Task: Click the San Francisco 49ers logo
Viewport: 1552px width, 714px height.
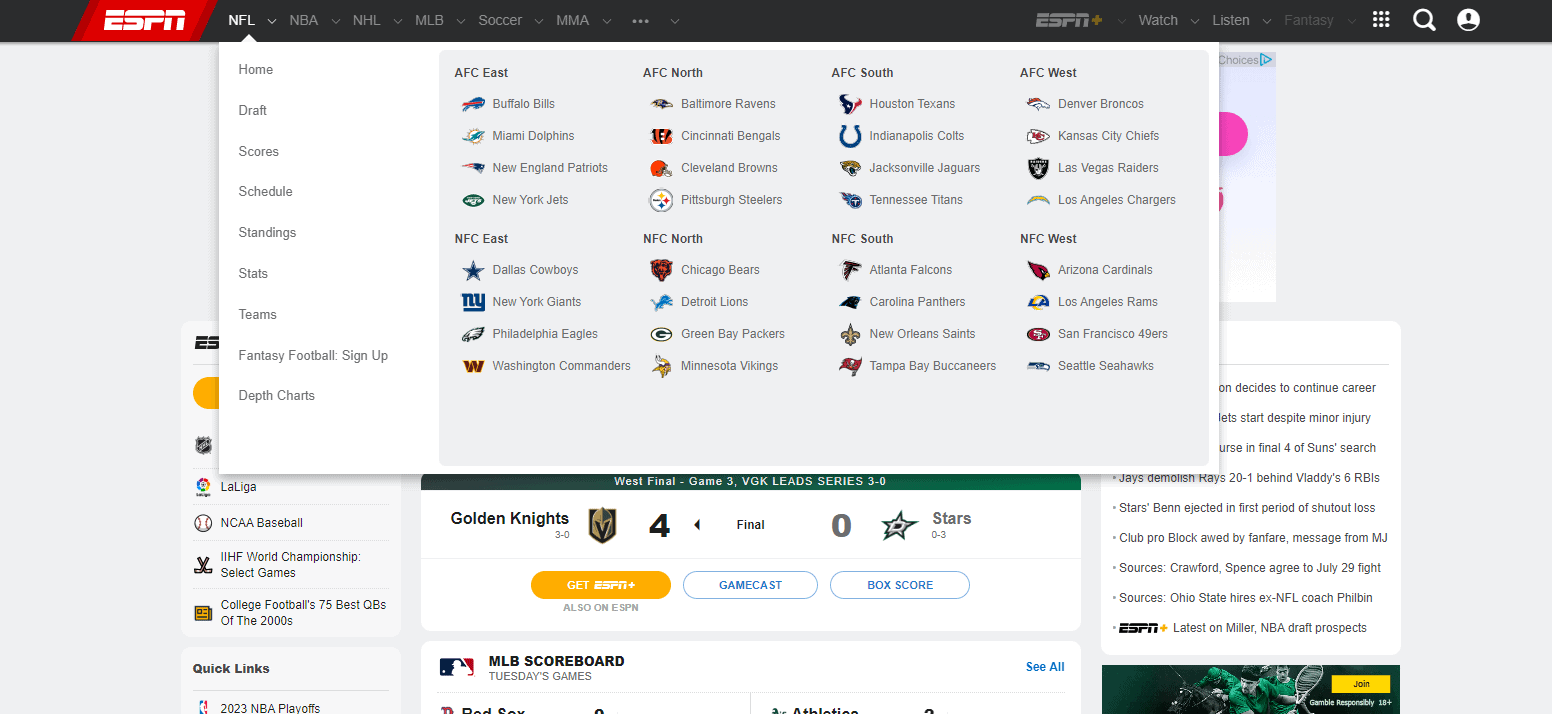Action: (x=1038, y=334)
